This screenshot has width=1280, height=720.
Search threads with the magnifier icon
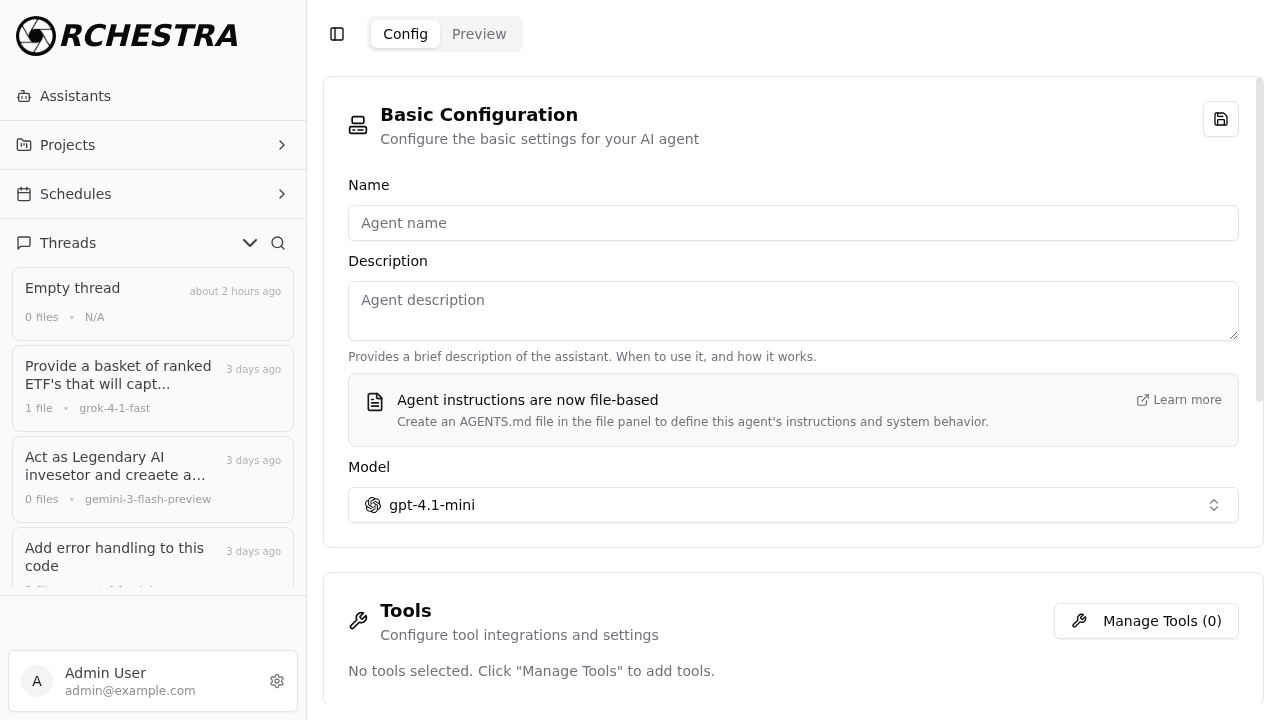tap(278, 243)
